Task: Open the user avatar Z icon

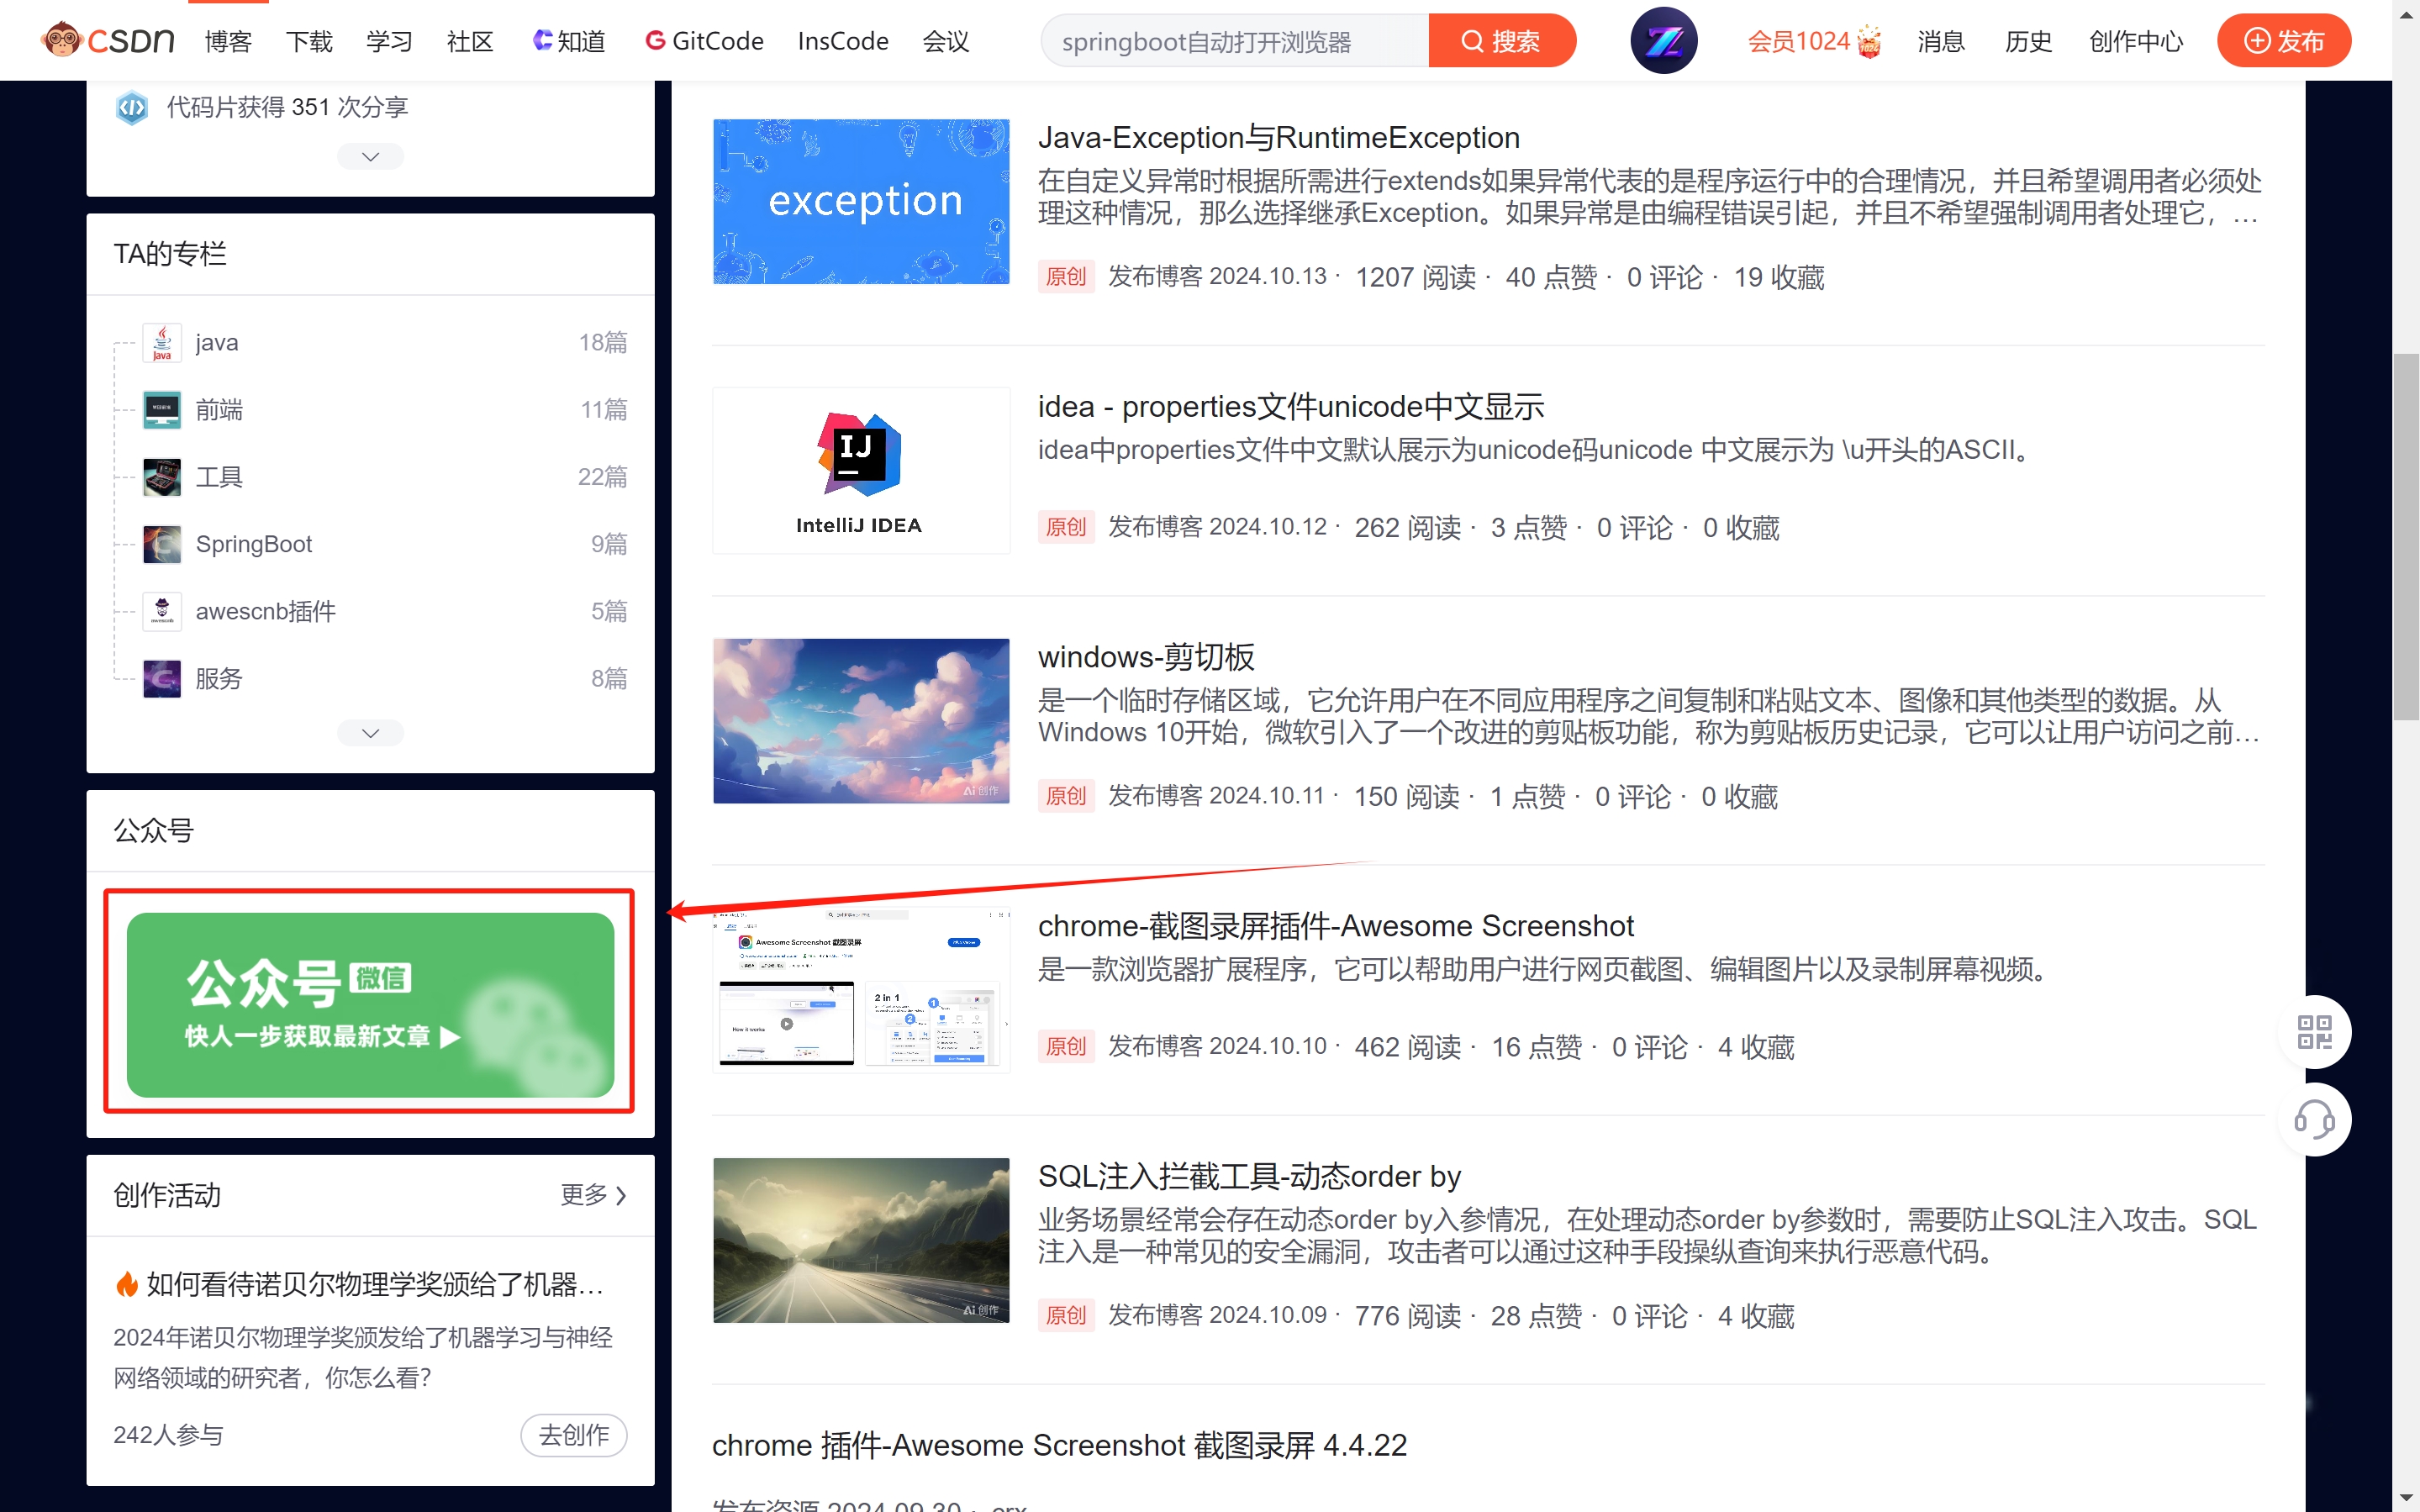Action: [x=1663, y=40]
